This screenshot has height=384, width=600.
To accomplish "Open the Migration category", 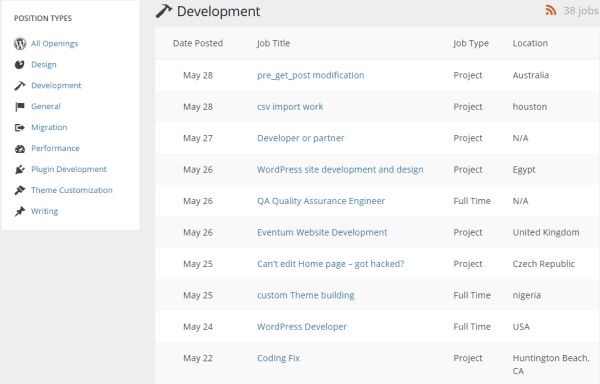I will coord(49,127).
